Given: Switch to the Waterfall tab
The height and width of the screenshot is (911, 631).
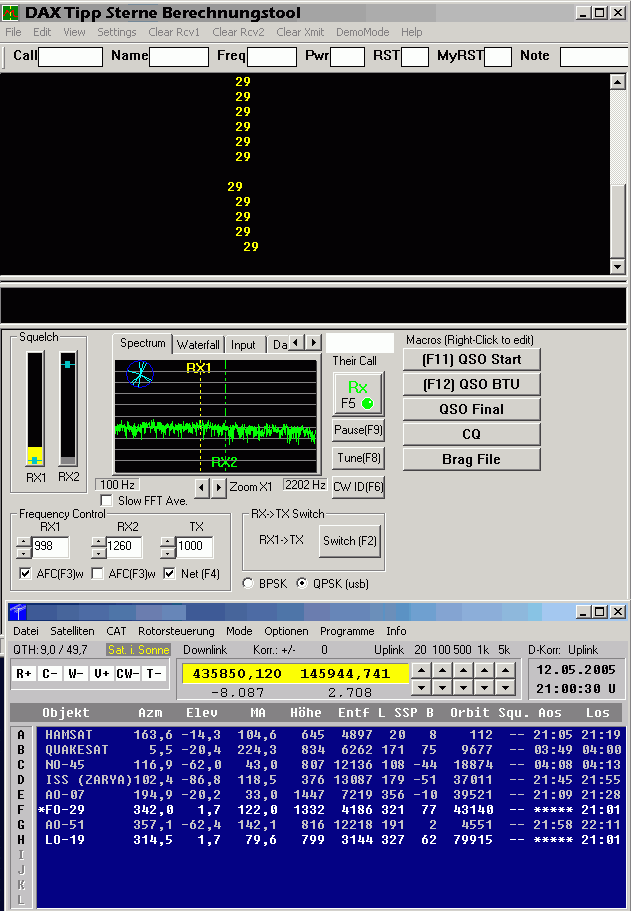Looking at the screenshot, I should (x=198, y=344).
